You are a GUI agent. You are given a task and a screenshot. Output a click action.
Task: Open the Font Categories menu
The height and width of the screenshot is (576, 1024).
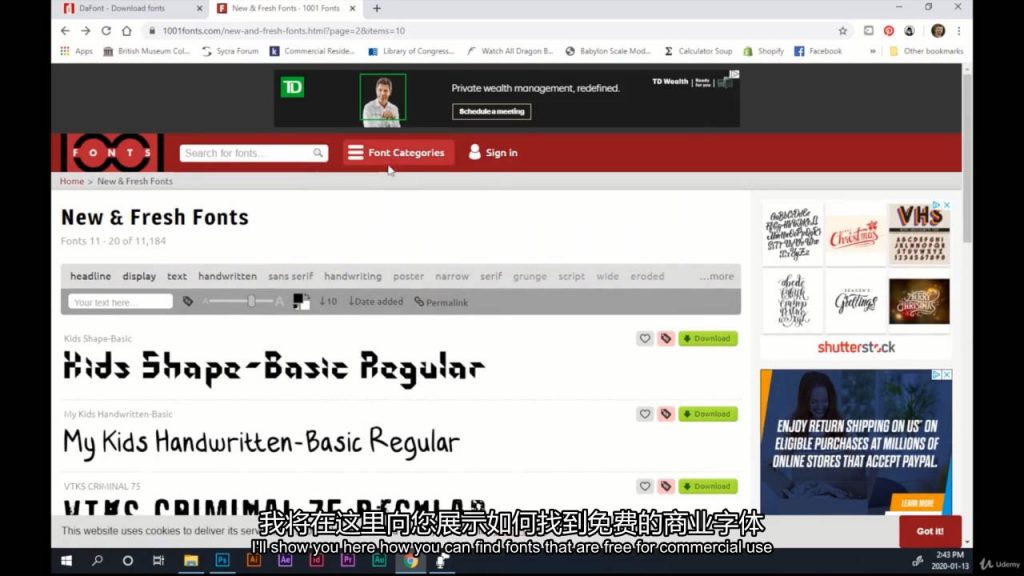pyautogui.click(x=397, y=153)
